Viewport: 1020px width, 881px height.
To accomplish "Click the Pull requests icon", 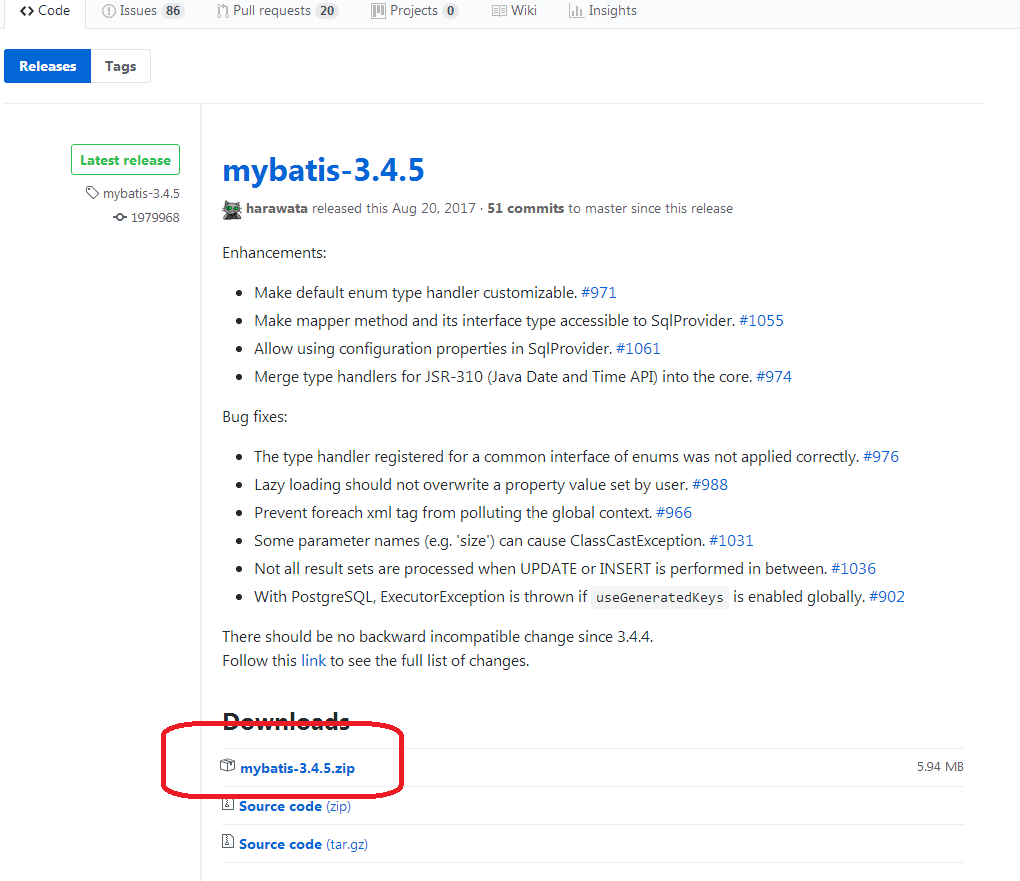I will (x=222, y=11).
